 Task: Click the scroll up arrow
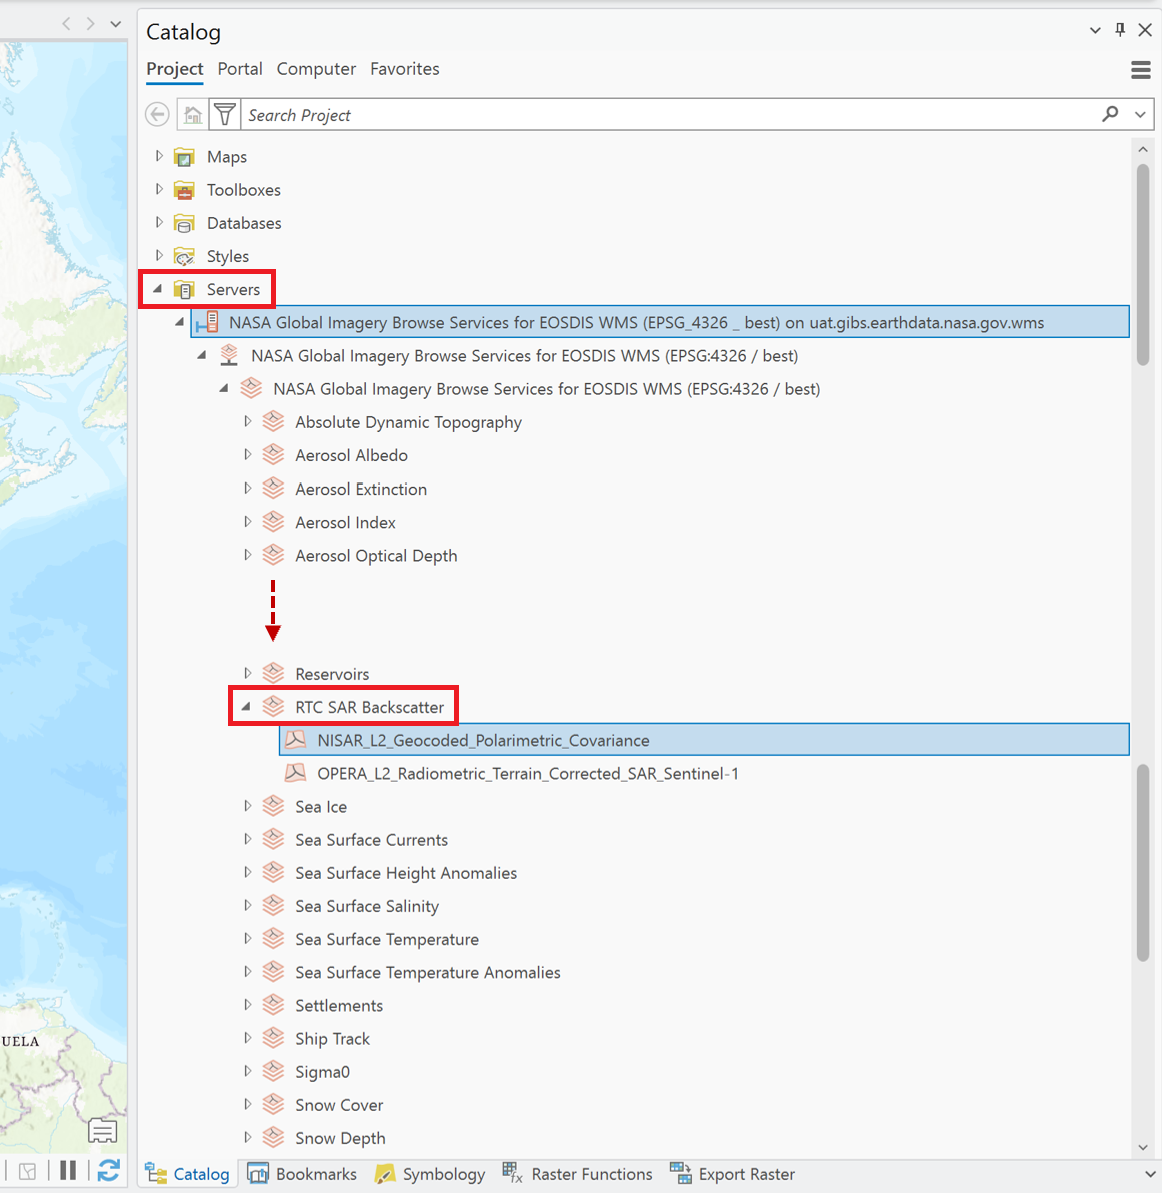click(x=1143, y=150)
